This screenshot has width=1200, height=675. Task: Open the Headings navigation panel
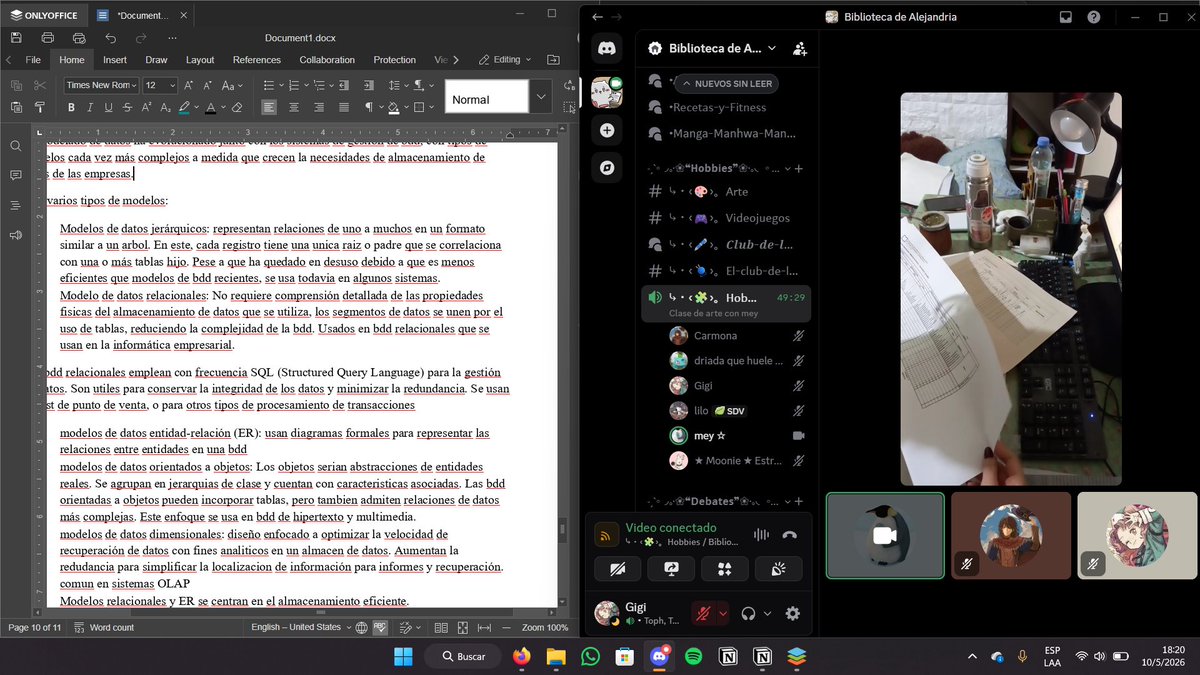tap(15, 205)
